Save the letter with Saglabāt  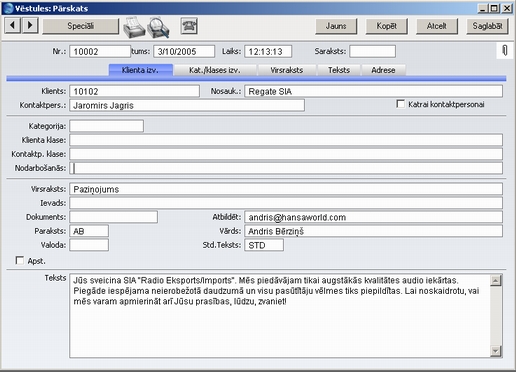[x=487, y=26]
